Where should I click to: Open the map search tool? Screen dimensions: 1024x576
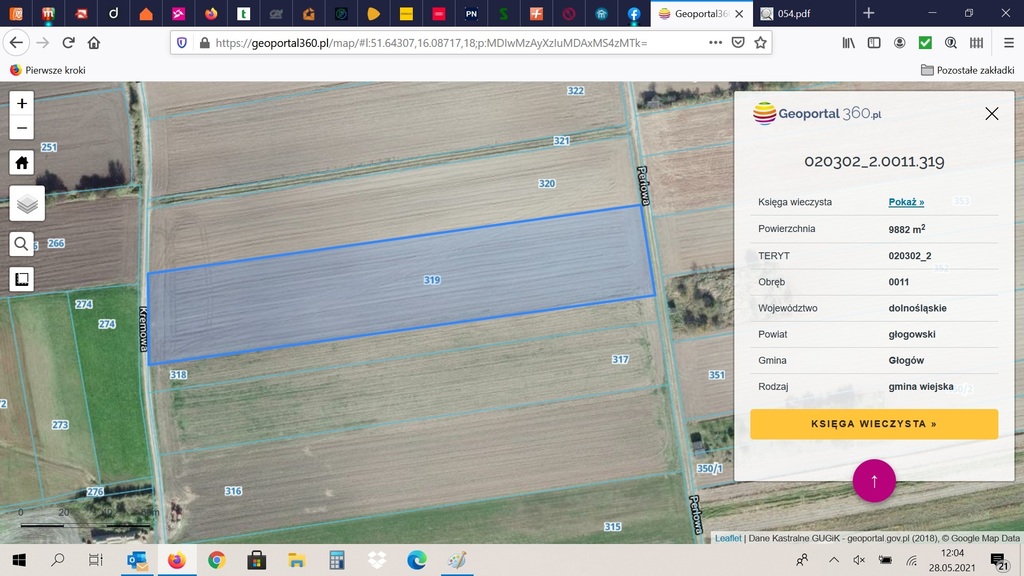pos(22,244)
